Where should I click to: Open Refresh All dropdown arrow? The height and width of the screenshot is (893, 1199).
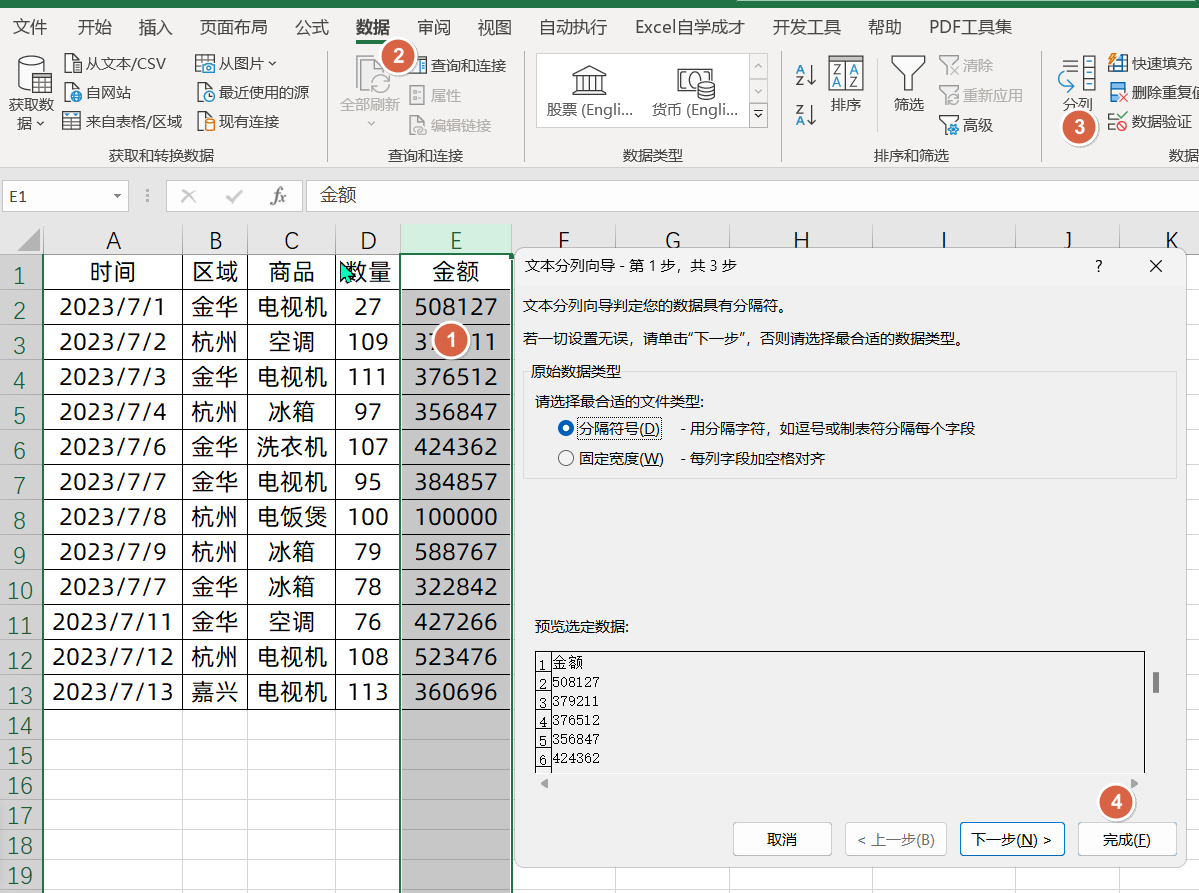click(372, 123)
